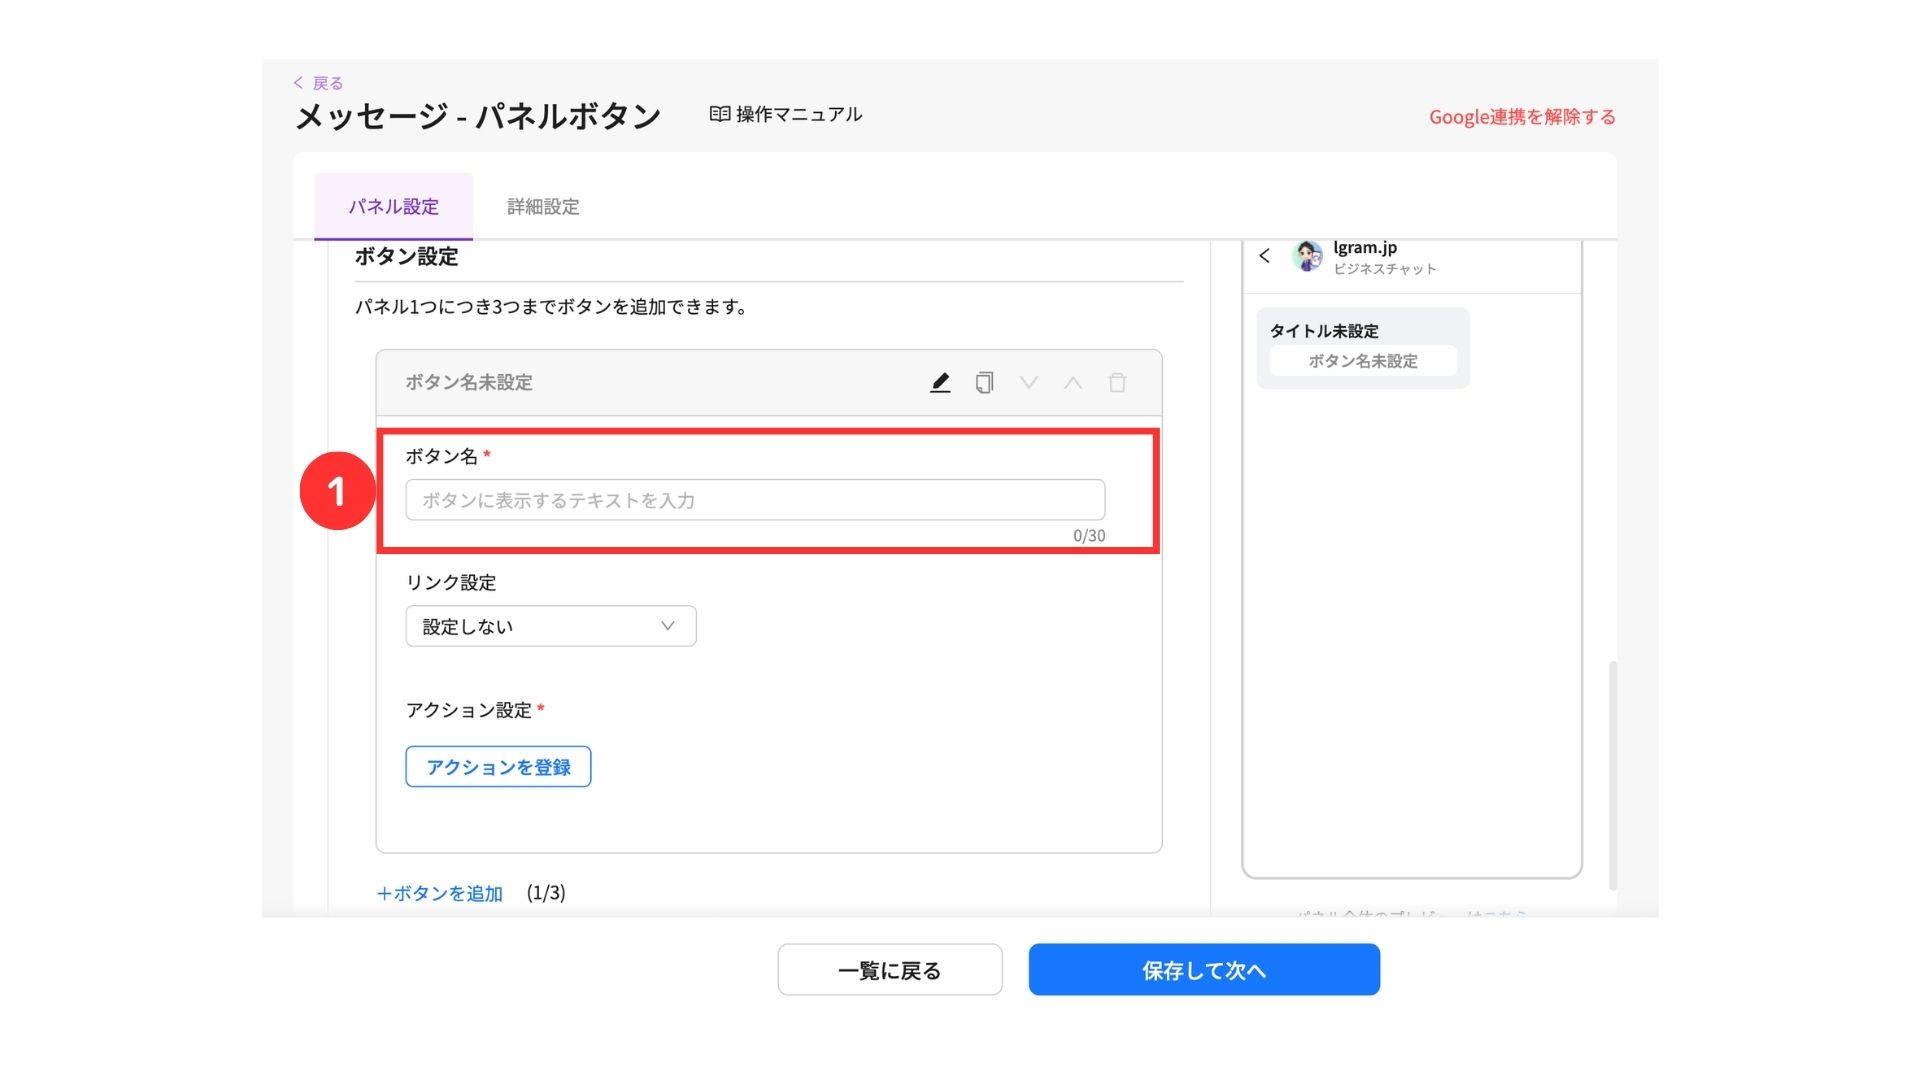Click Google連携を解除する link
This screenshot has height=1080, width=1920.
tap(1521, 117)
